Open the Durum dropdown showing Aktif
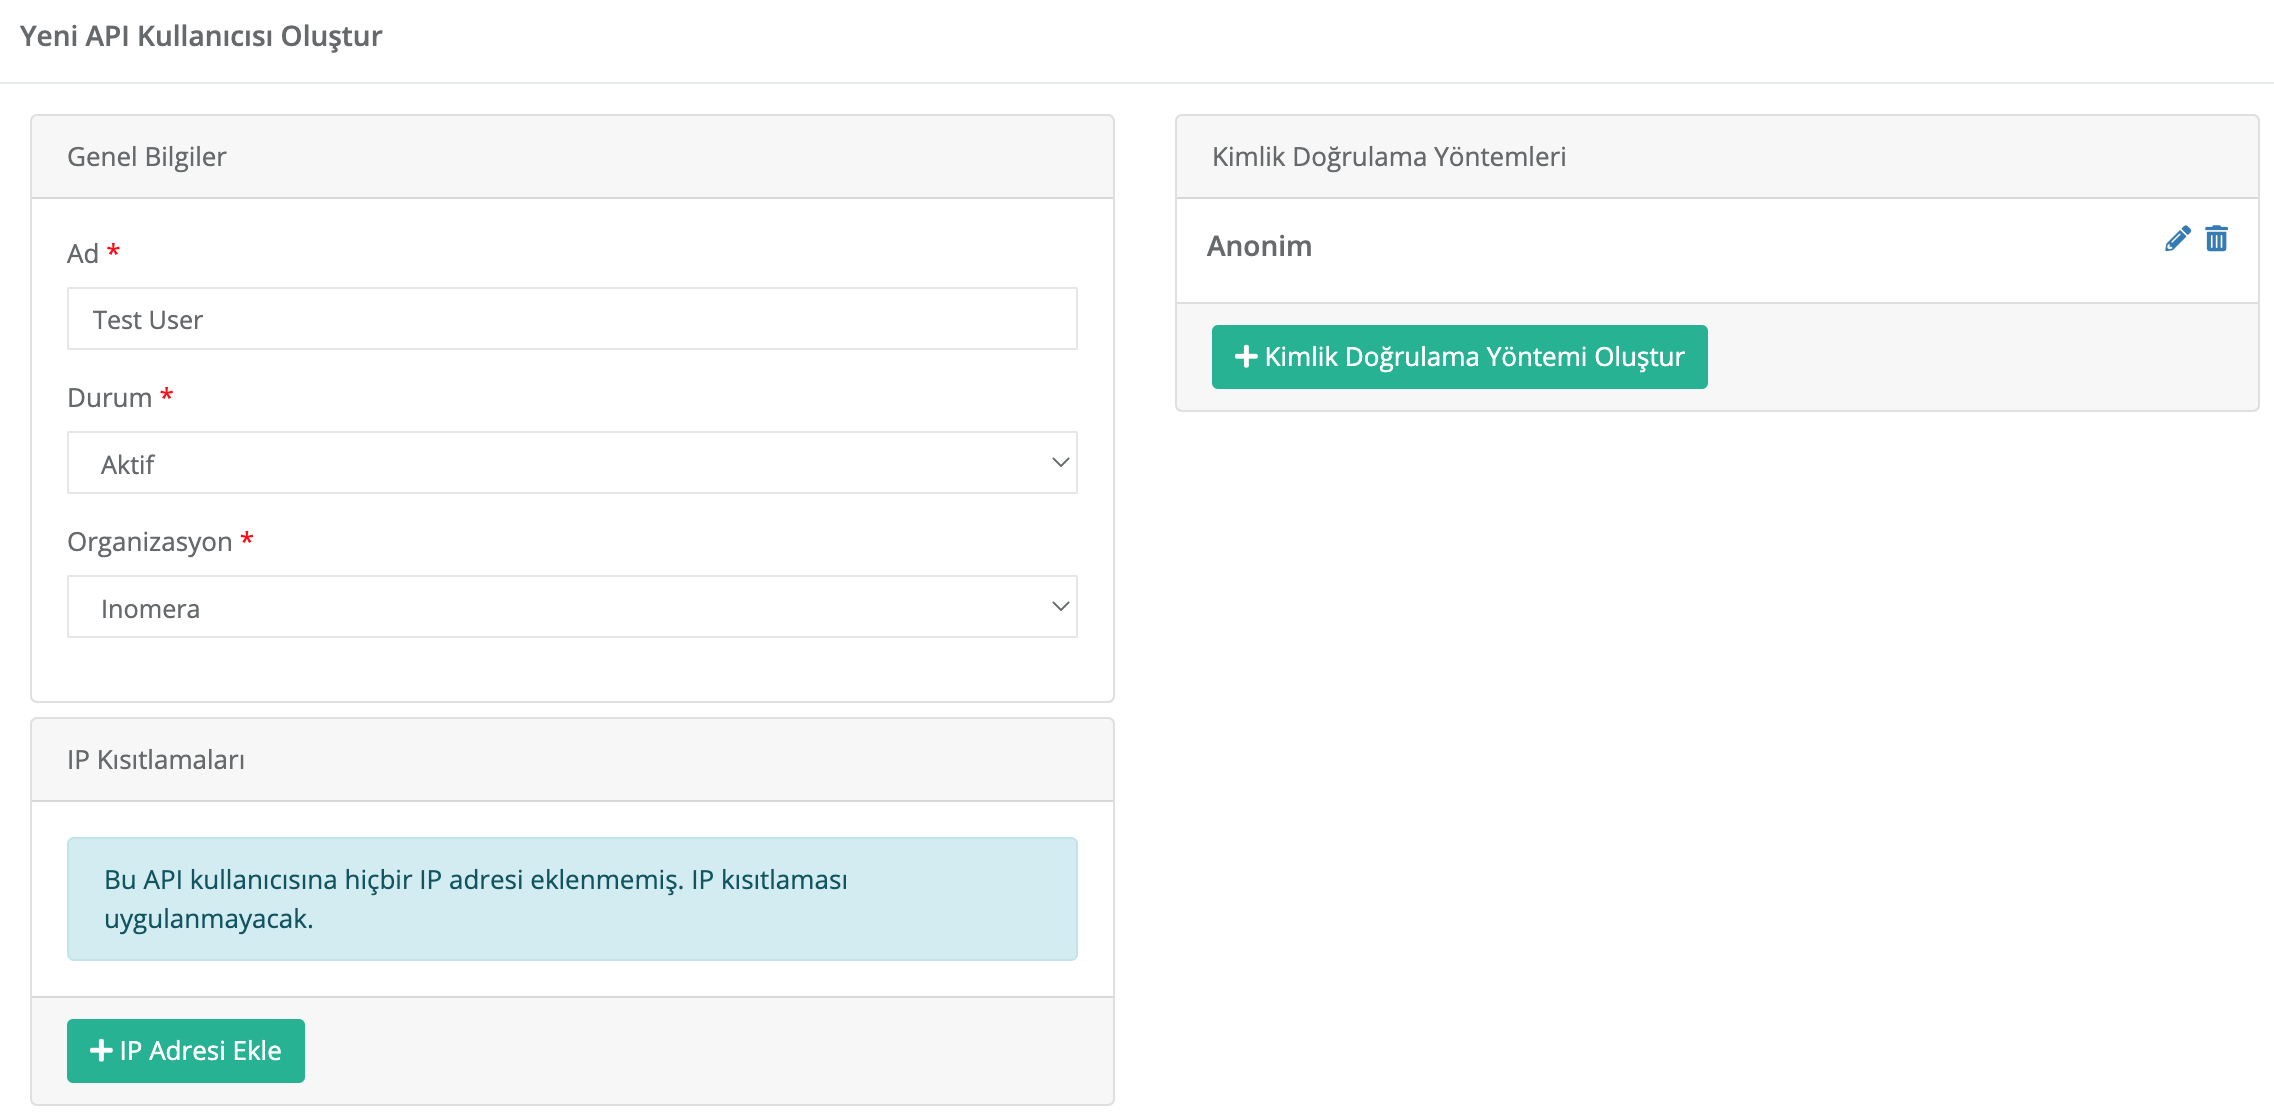 [572, 463]
